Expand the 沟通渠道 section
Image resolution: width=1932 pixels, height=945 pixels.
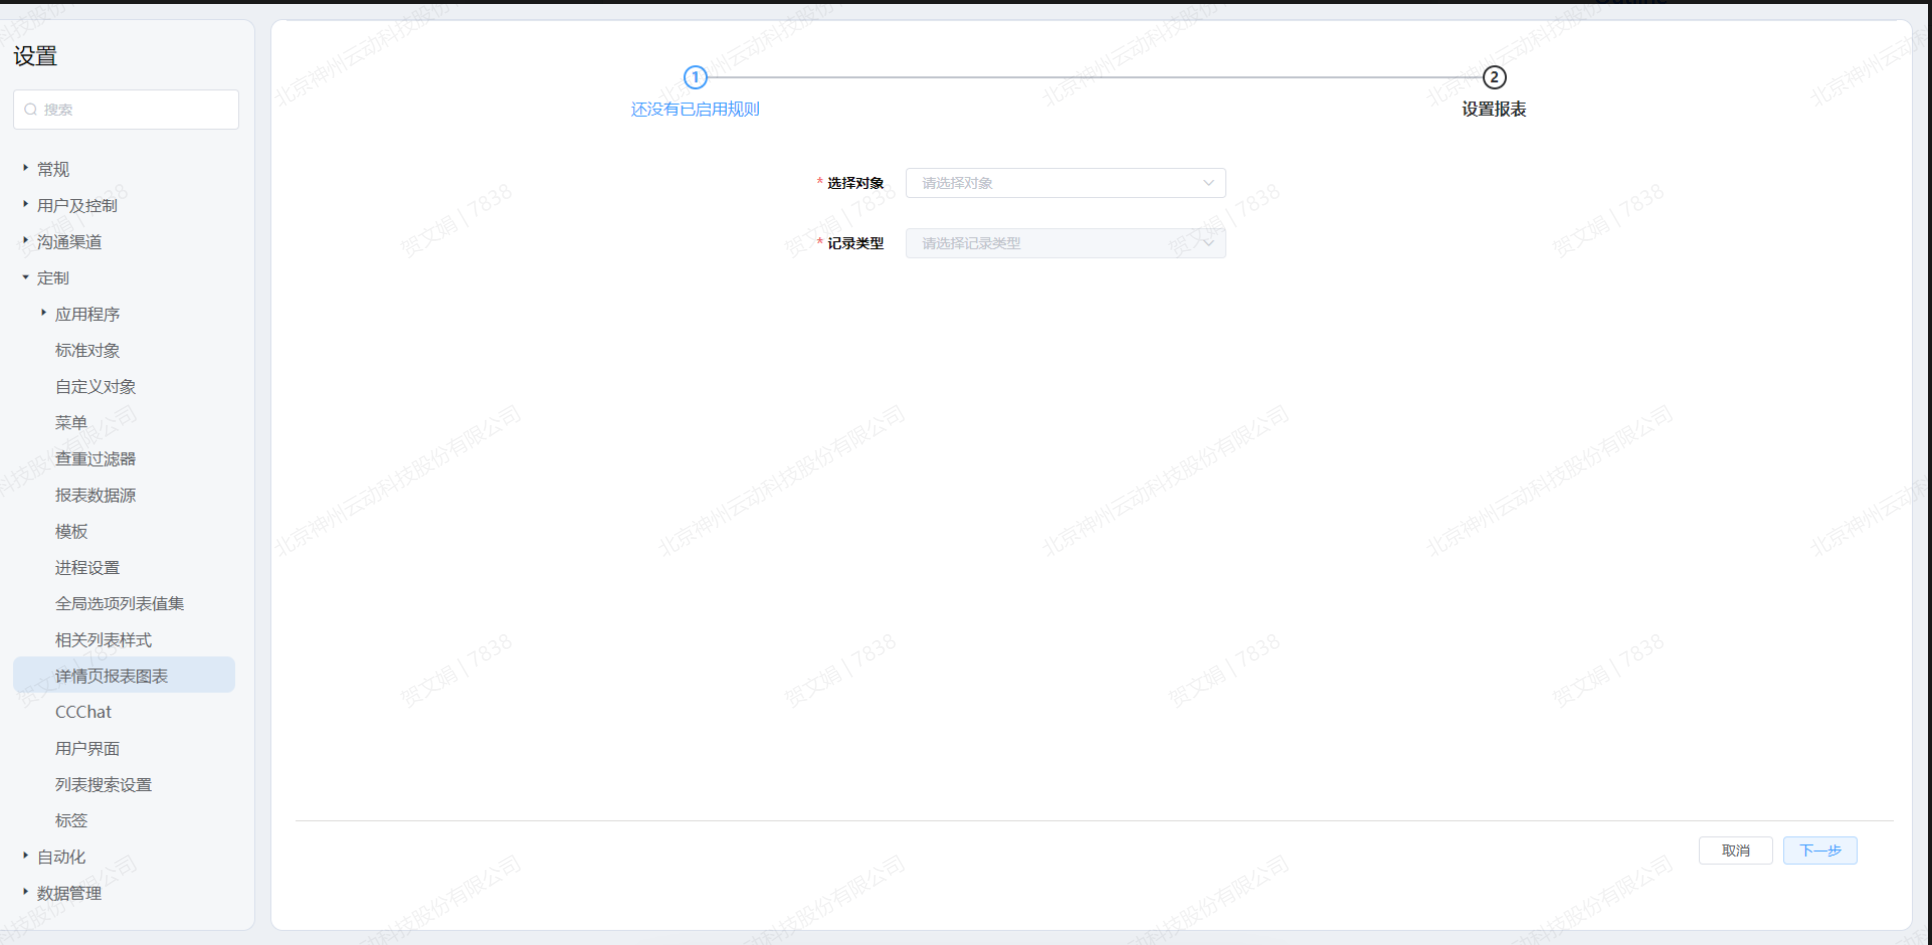coord(26,240)
